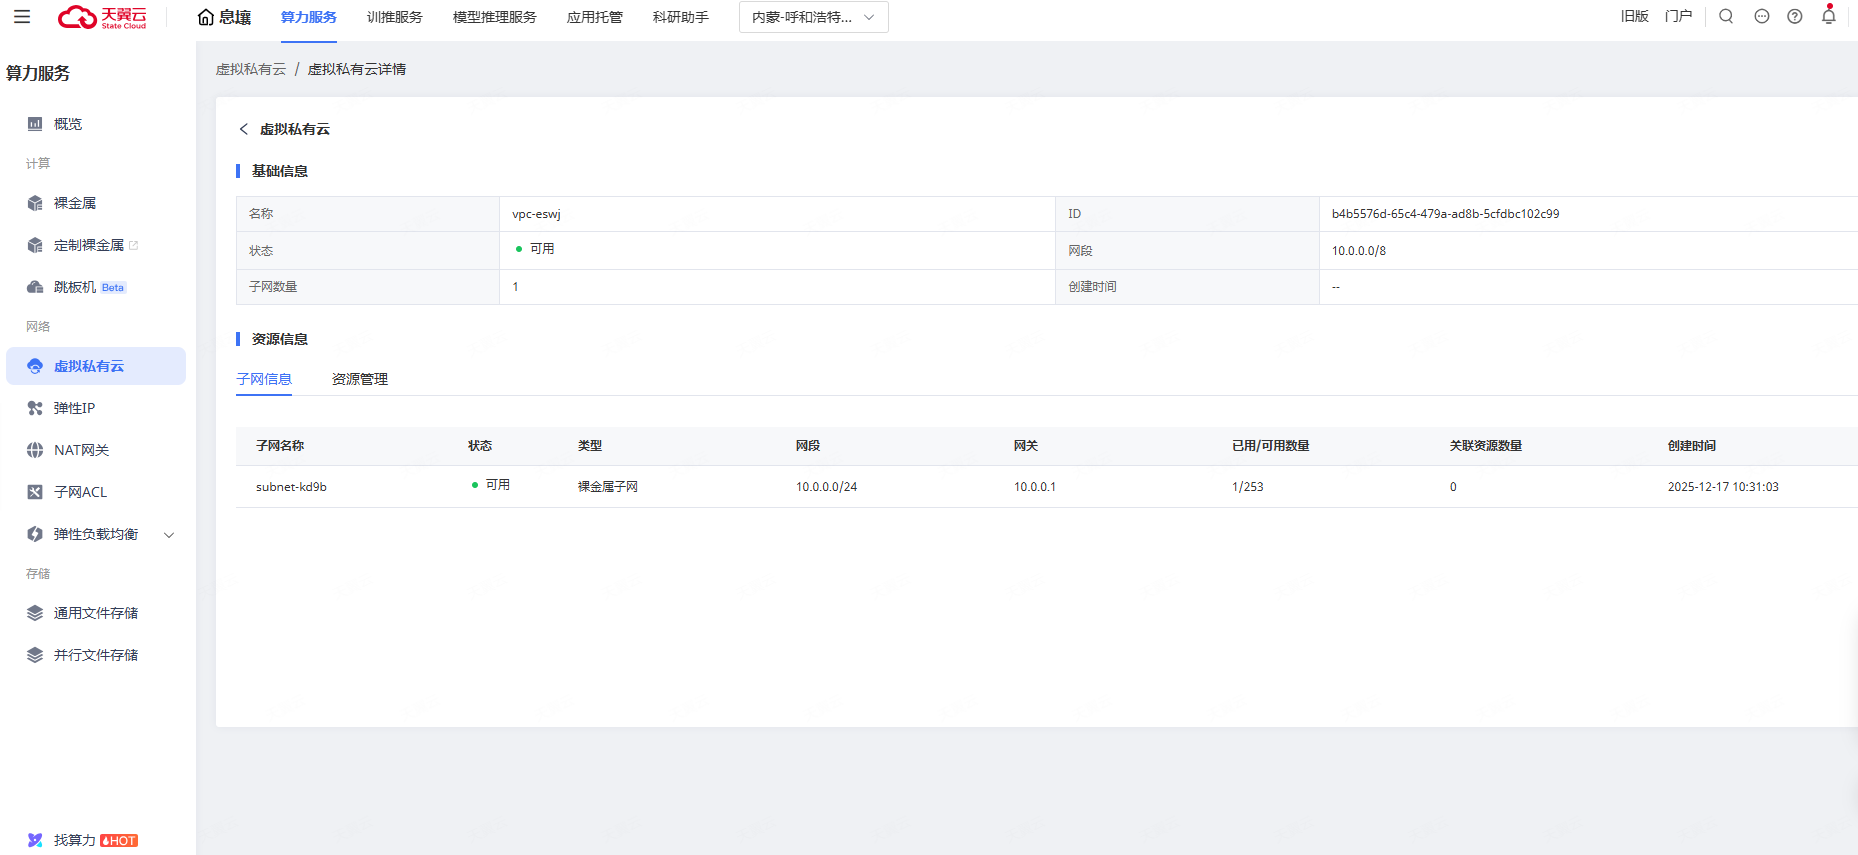This screenshot has height=855, width=1858.
Task: Click the back arrow beside 虚拟私有云
Action: pyautogui.click(x=243, y=129)
